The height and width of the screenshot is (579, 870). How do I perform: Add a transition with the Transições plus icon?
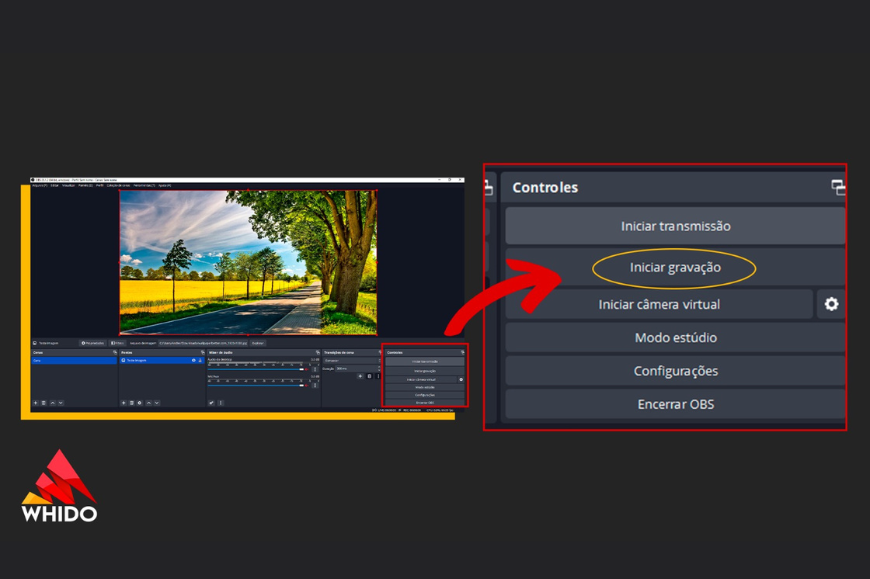click(360, 376)
